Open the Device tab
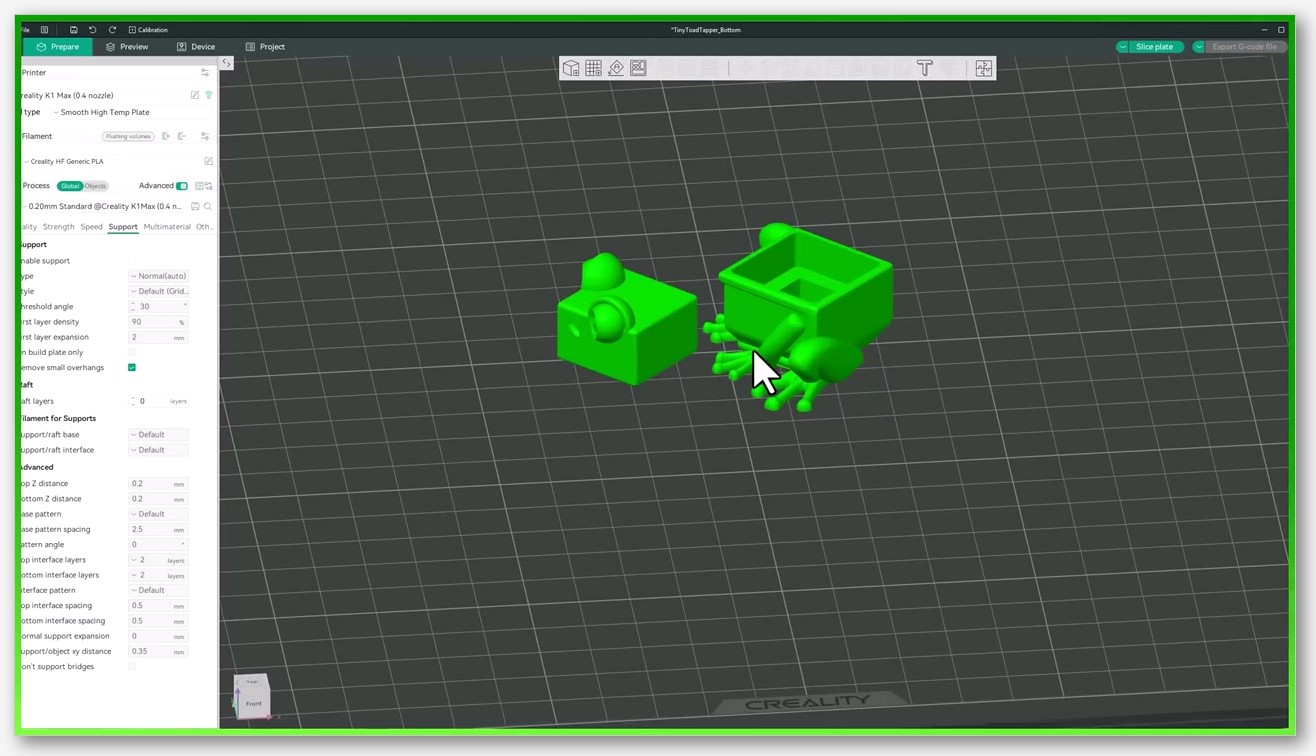 click(196, 47)
